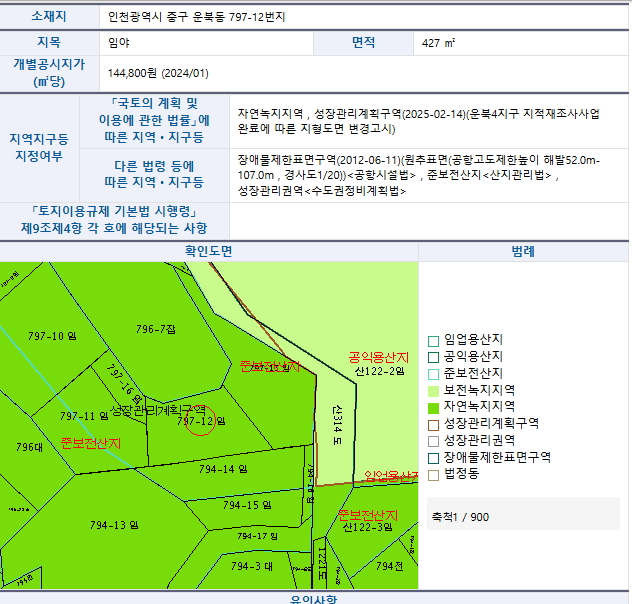Click the 임업용산지 legend label text

[x=473, y=340]
